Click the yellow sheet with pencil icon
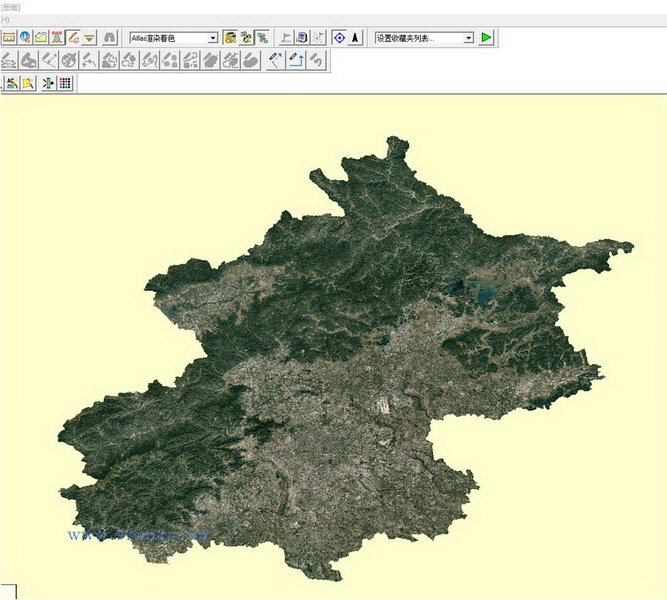The image size is (667, 600). 29,83
